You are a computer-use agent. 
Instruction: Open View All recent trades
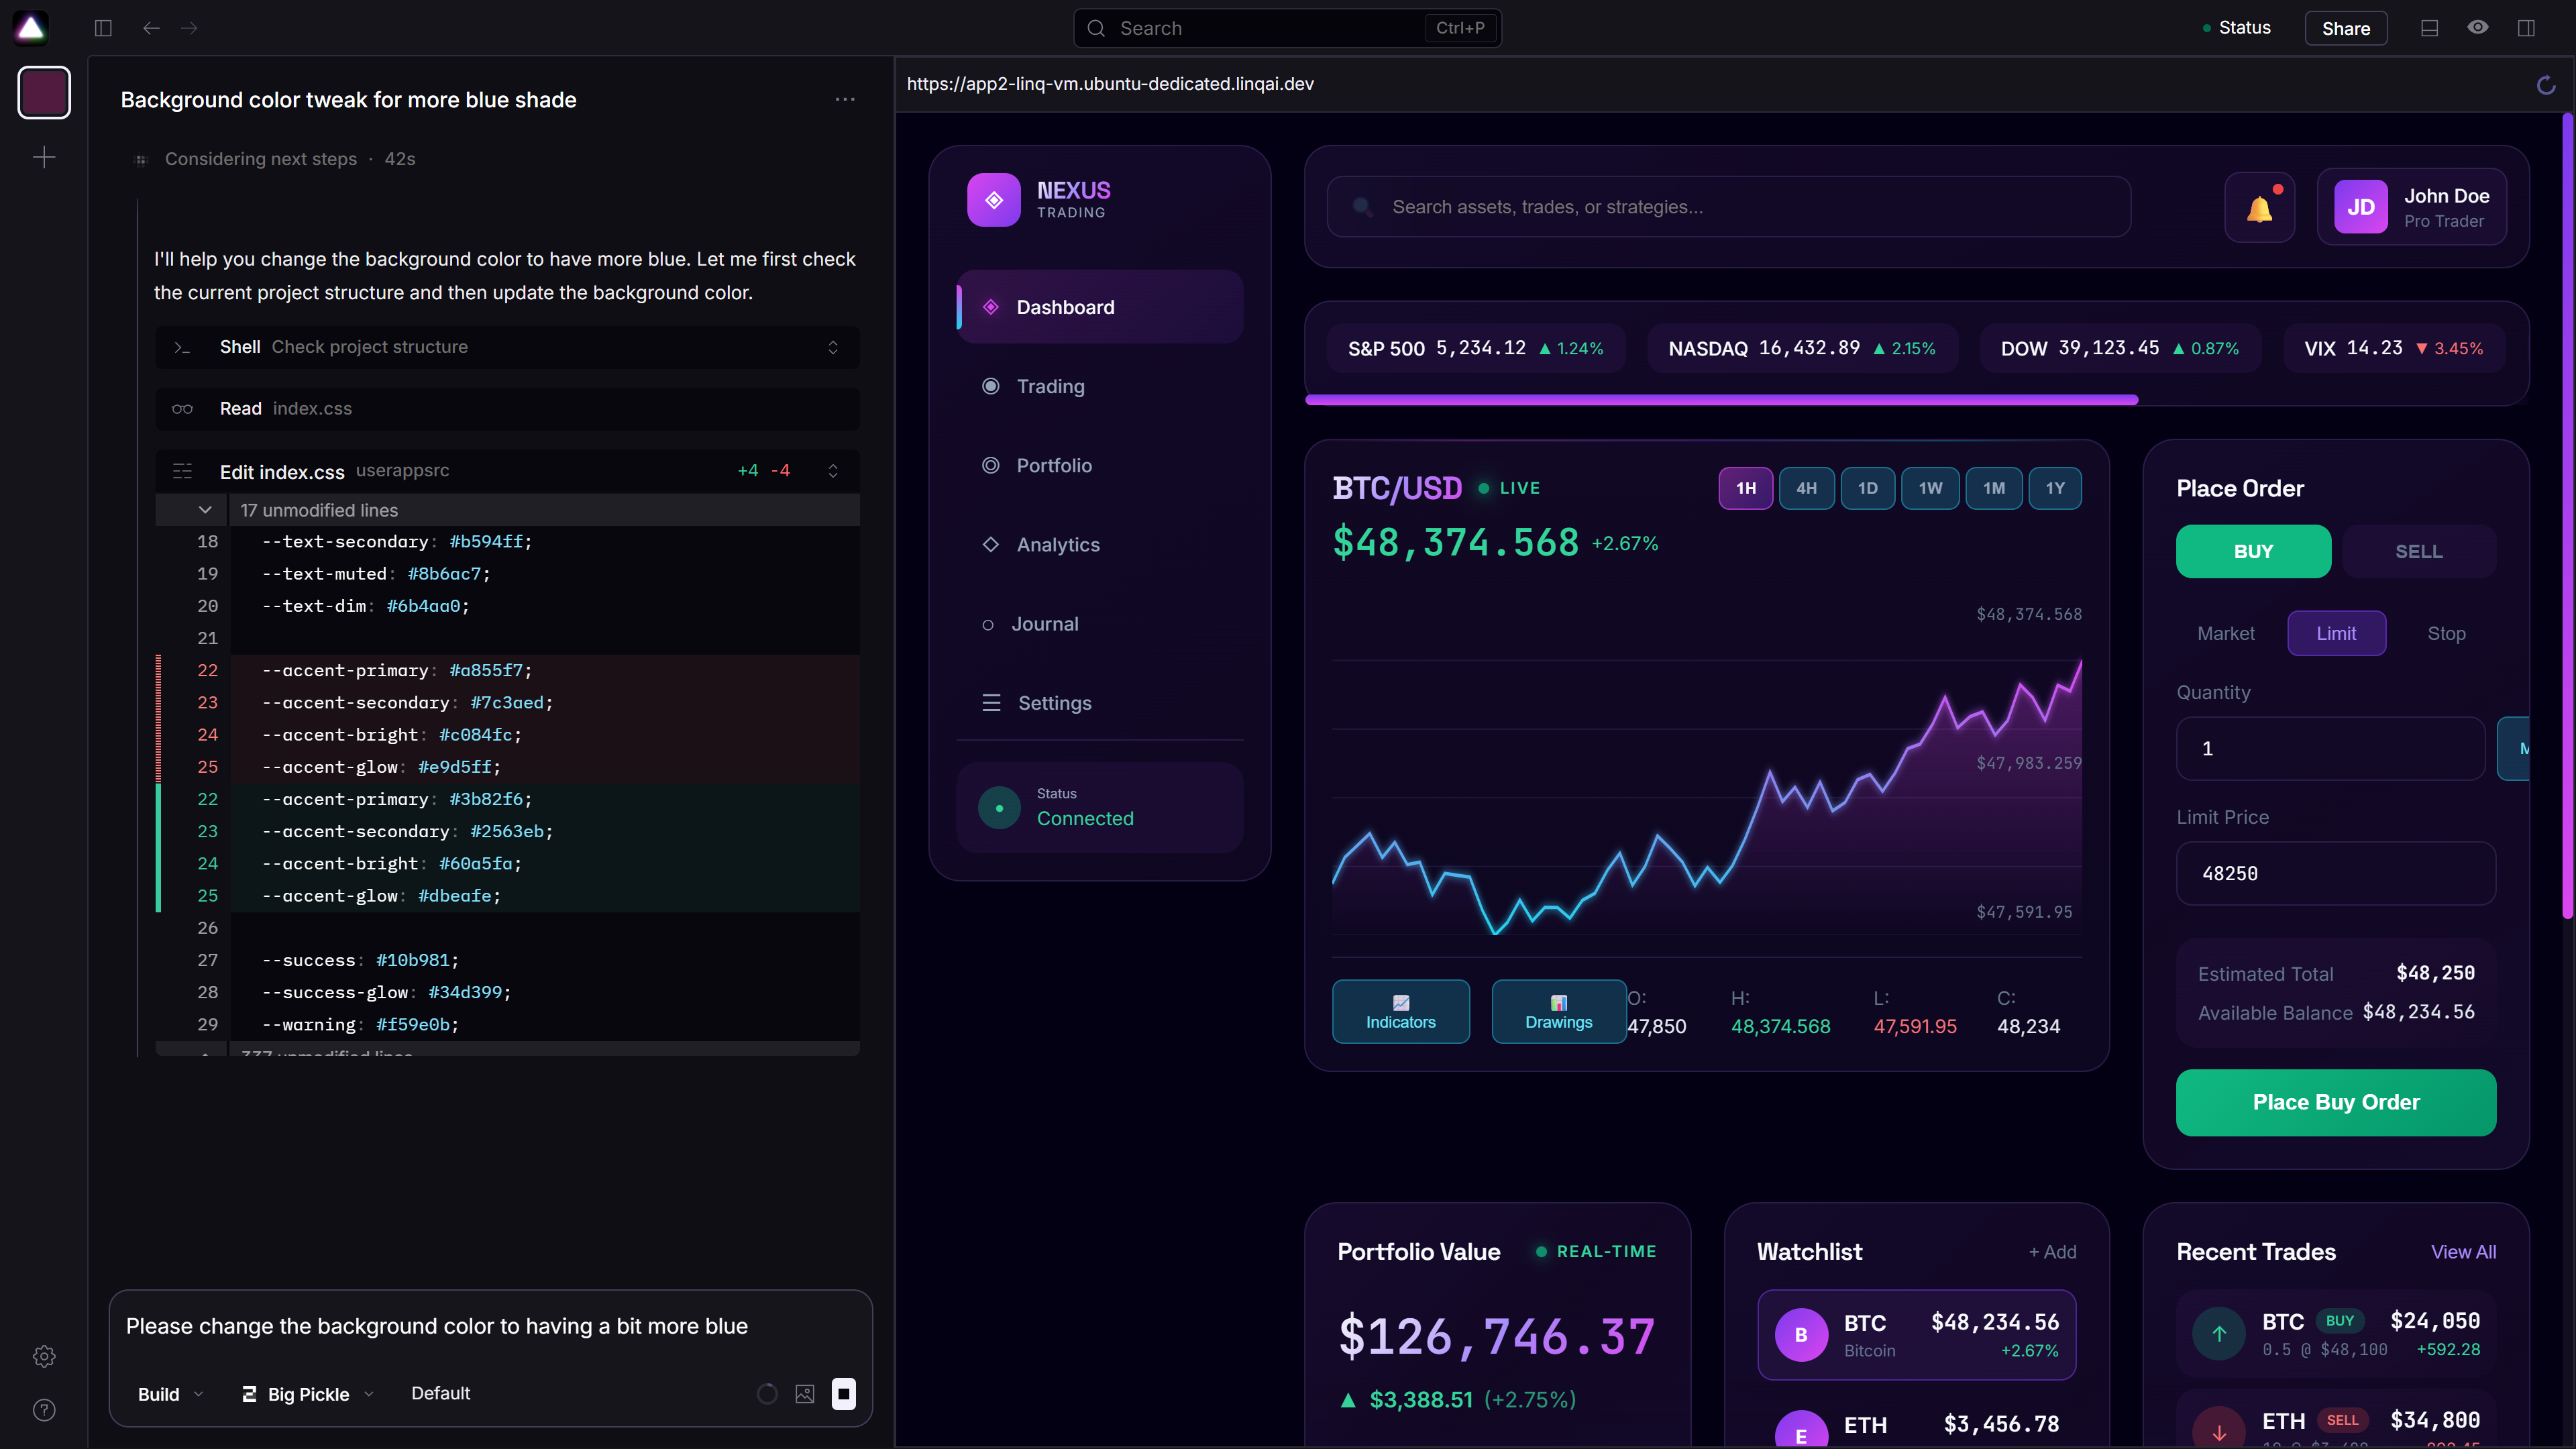pyautogui.click(x=2463, y=1251)
